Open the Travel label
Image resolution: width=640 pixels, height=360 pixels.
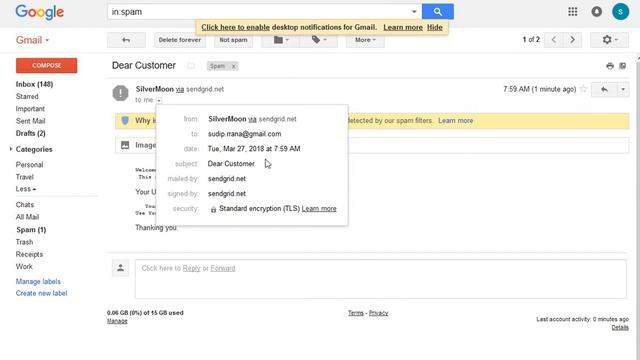[24, 177]
